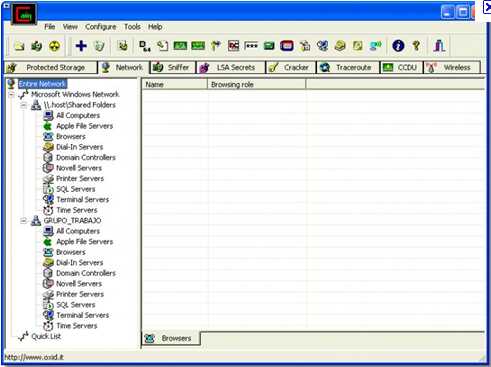The height and width of the screenshot is (367, 491).
Task: Click the red rounded-rectangle toolbar icon
Action: 287,46
